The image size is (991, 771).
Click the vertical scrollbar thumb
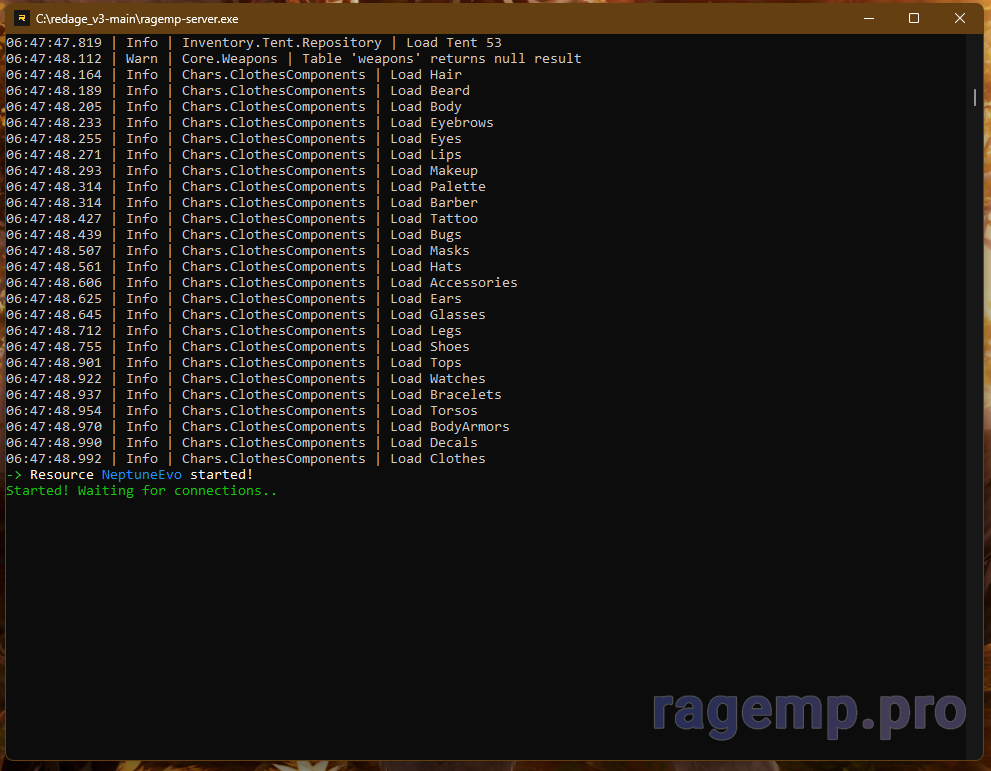pos(975,97)
